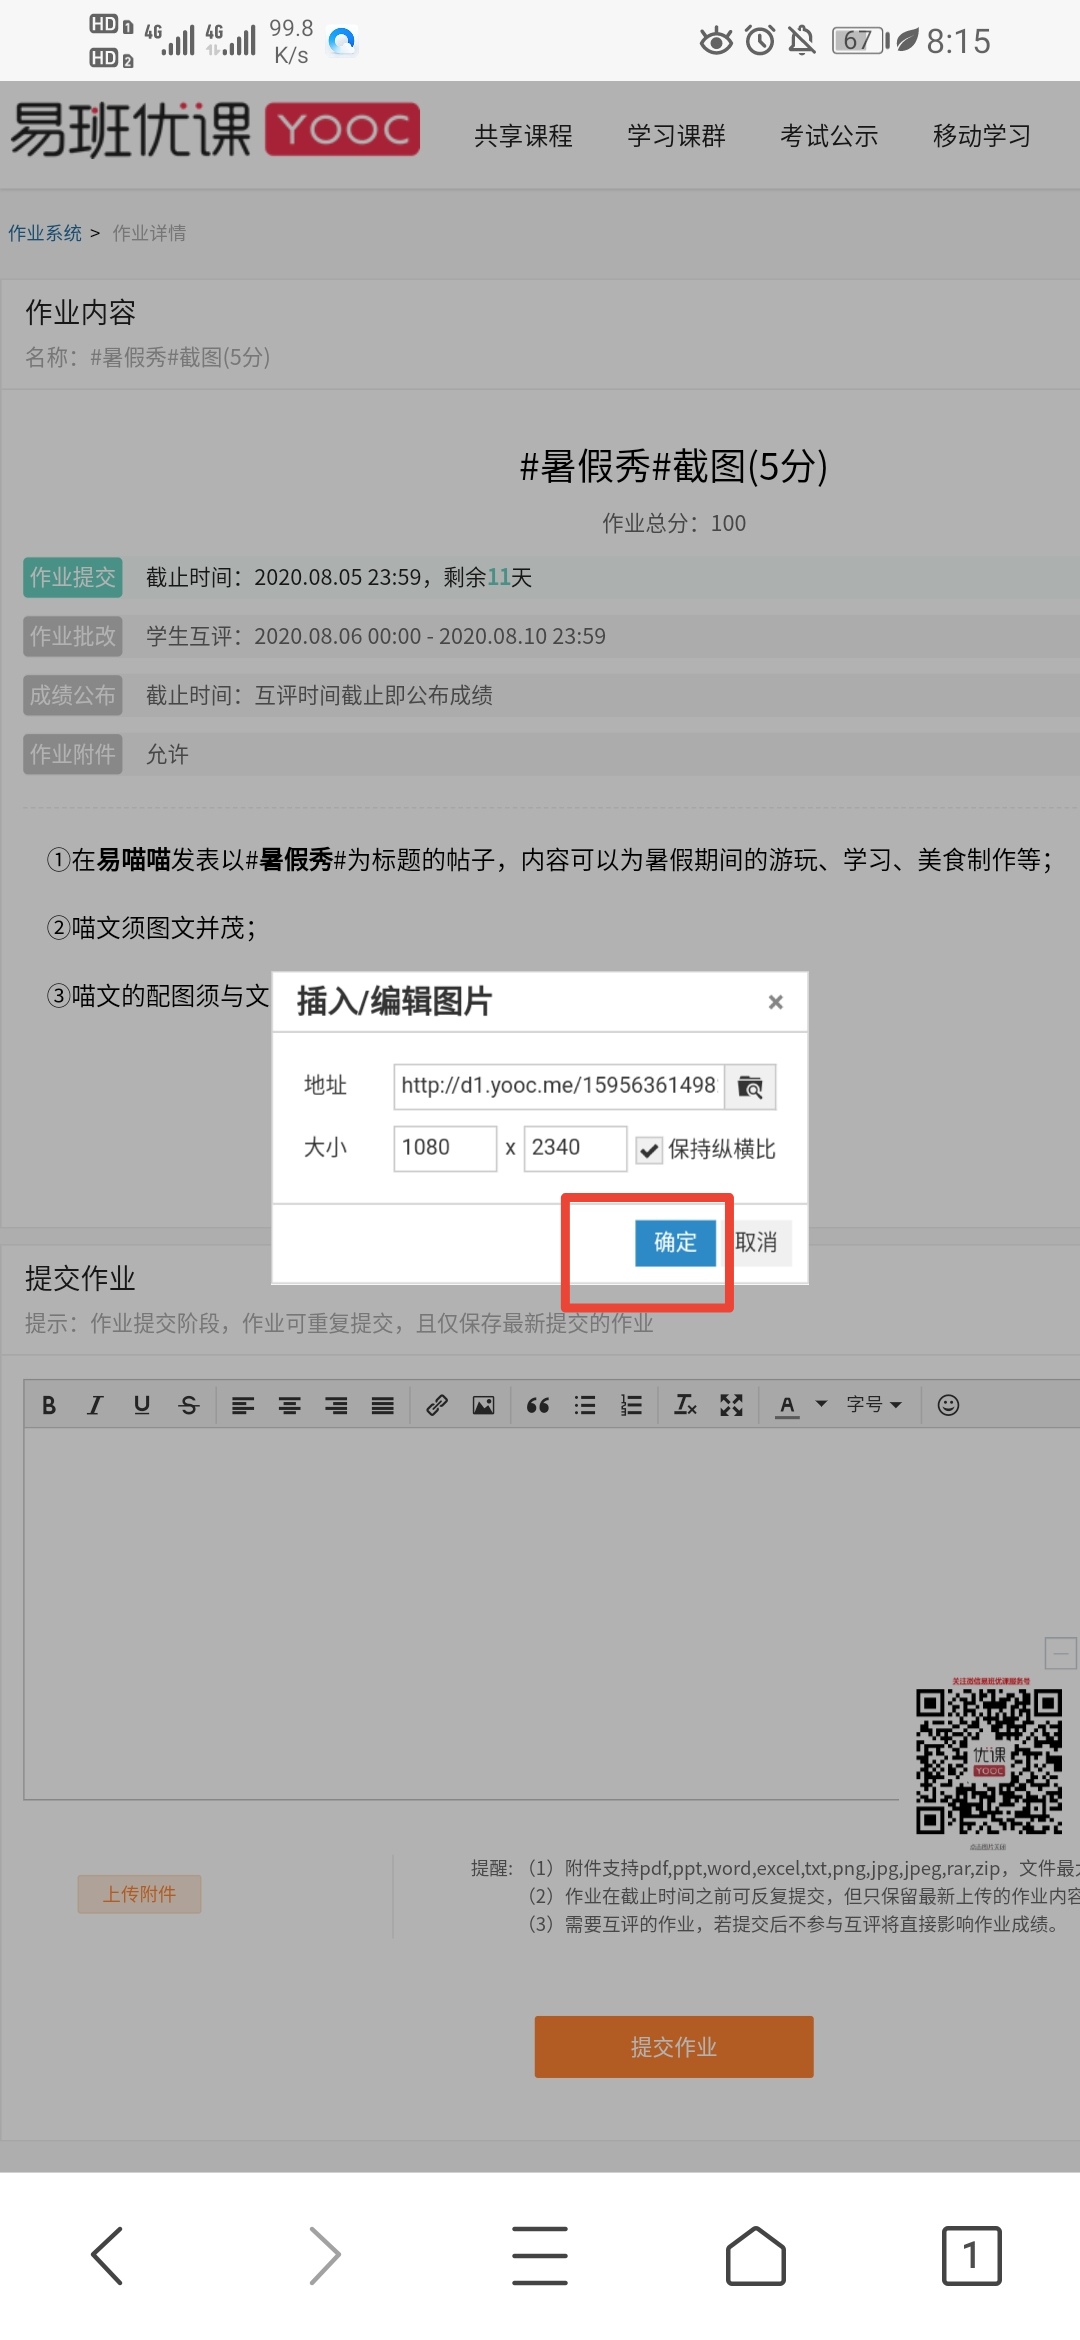
Task: Go to the 考试公示 navigation item
Action: [x=829, y=136]
